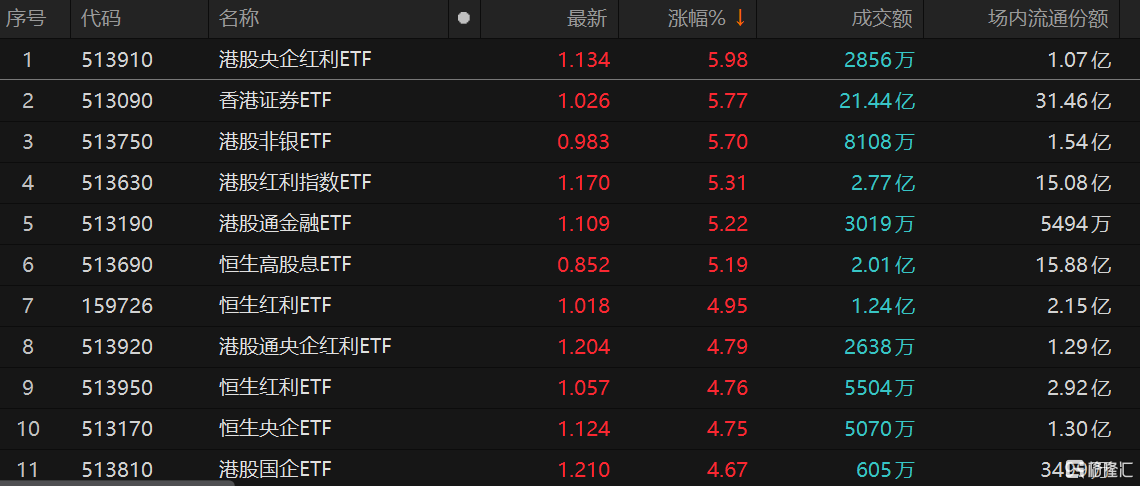Select code 159726 in the table
This screenshot has height=486, width=1140.
pyautogui.click(x=117, y=306)
